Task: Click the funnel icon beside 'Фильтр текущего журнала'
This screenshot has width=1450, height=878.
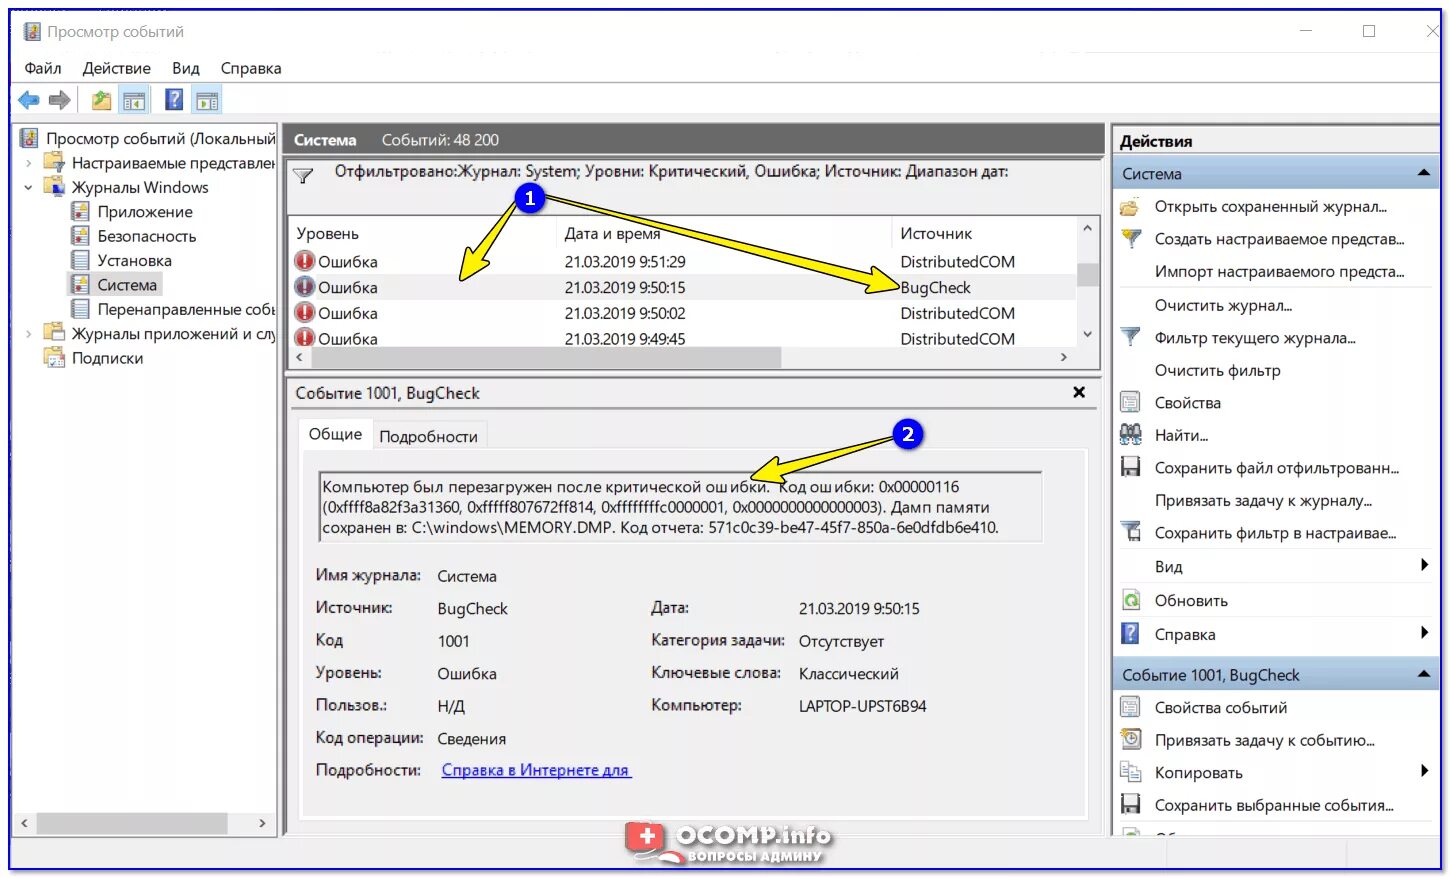Action: tap(1130, 337)
